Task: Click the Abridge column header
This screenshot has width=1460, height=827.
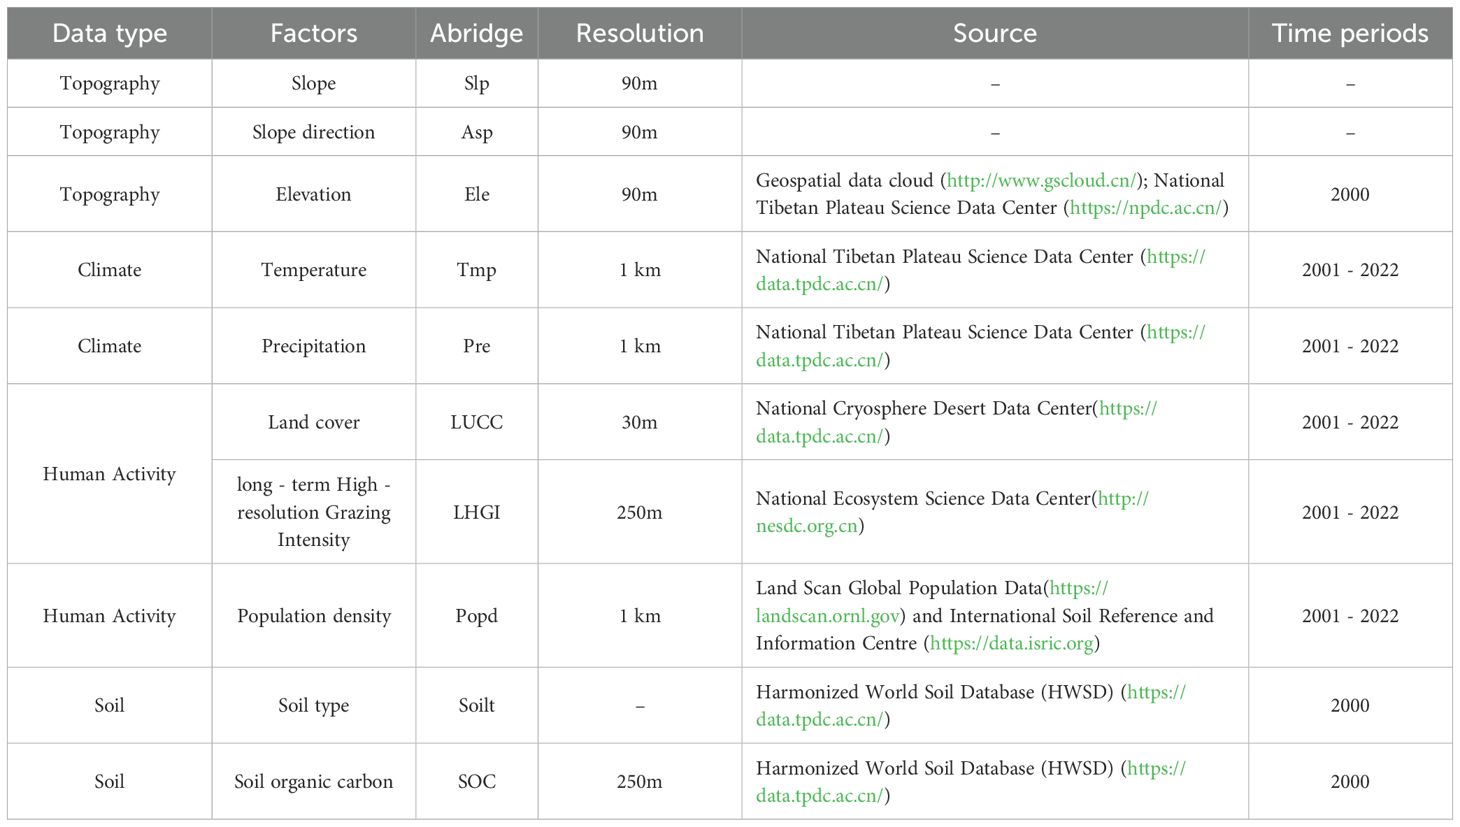Action: coord(476,33)
